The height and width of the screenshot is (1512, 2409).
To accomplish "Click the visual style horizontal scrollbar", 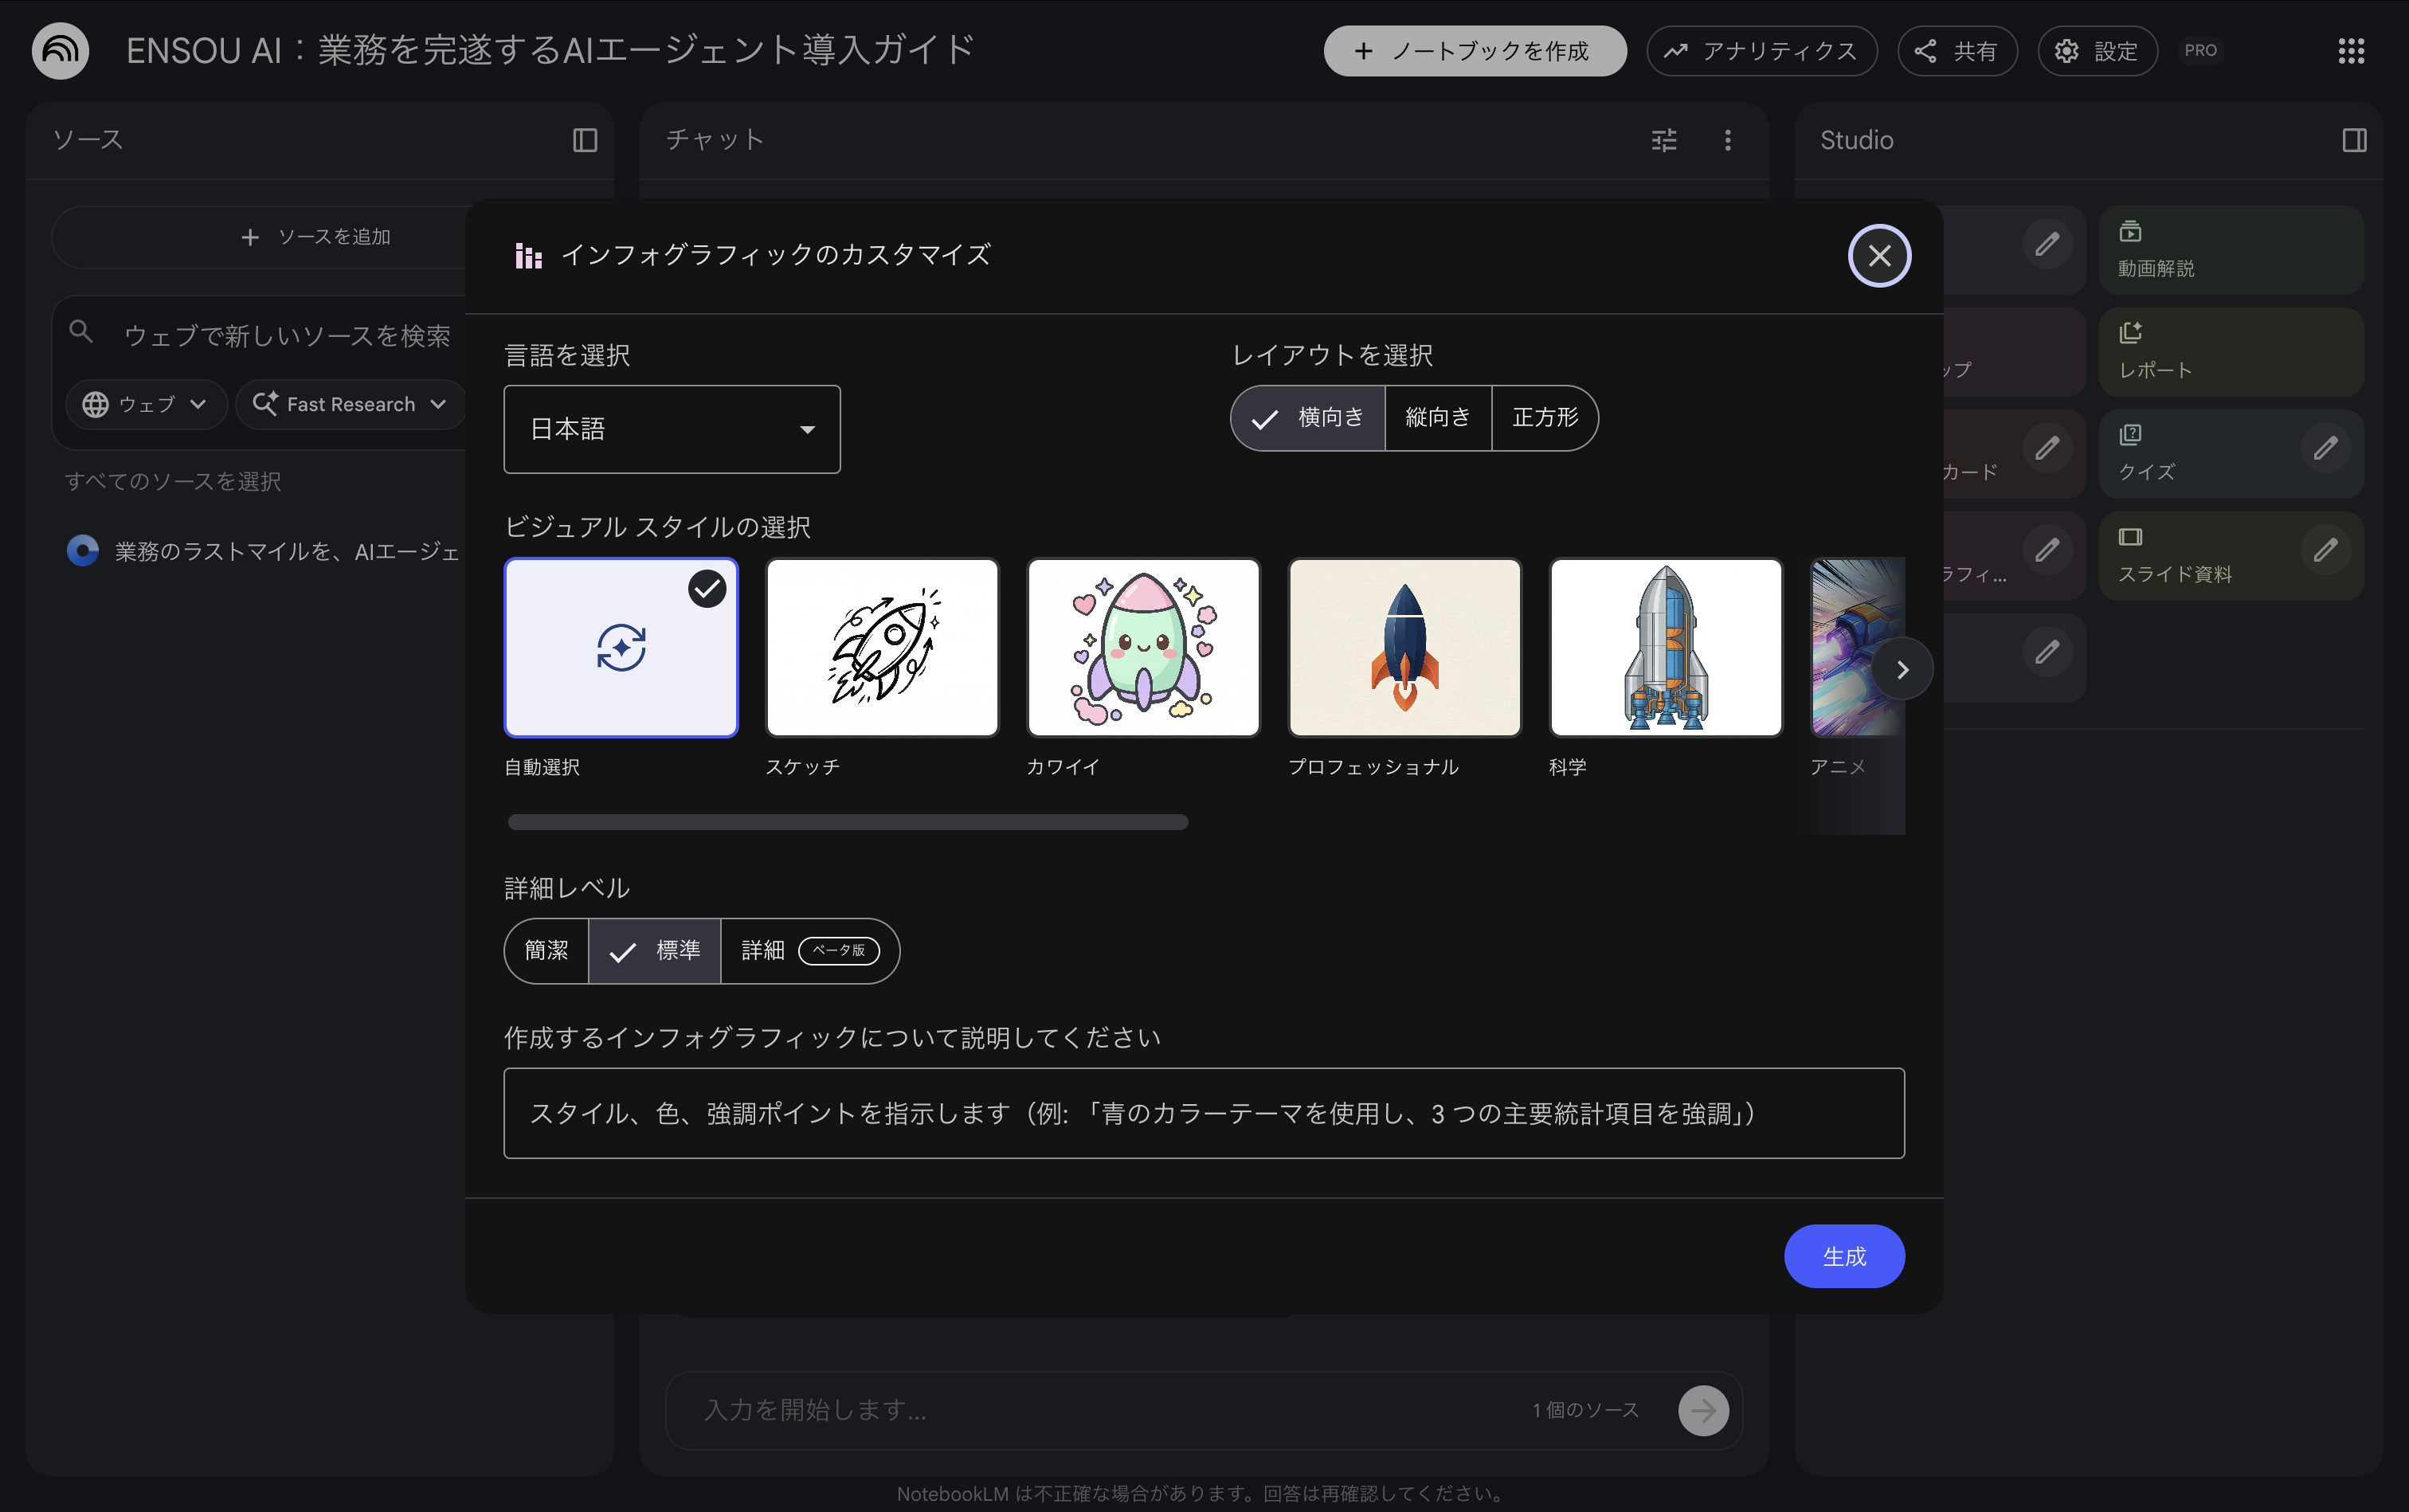I will (847, 822).
